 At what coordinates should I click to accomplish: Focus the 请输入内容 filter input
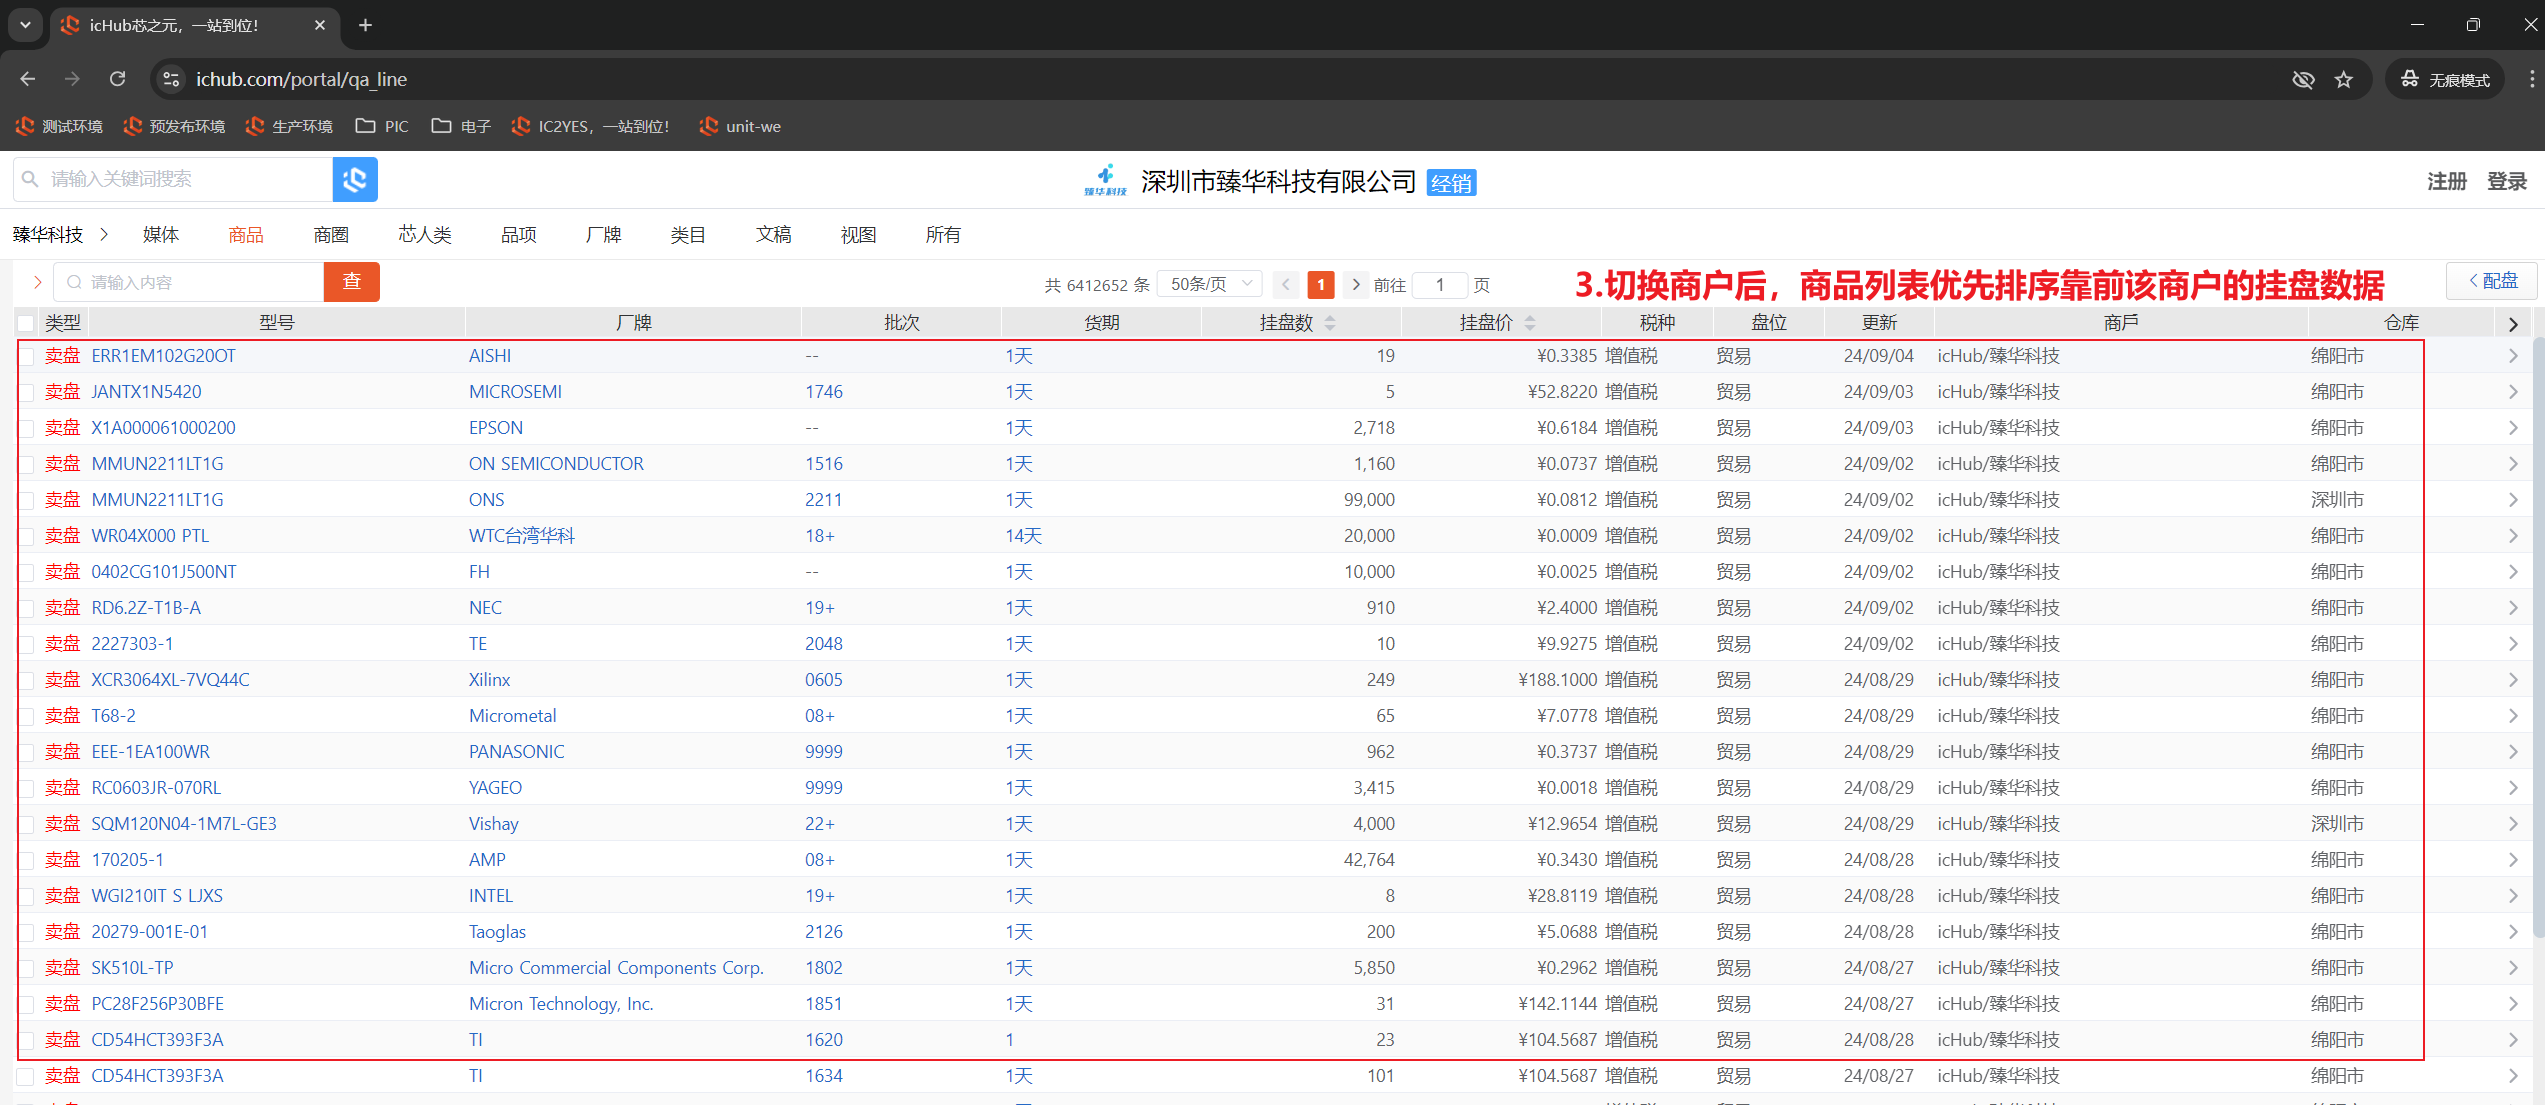pyautogui.click(x=190, y=282)
